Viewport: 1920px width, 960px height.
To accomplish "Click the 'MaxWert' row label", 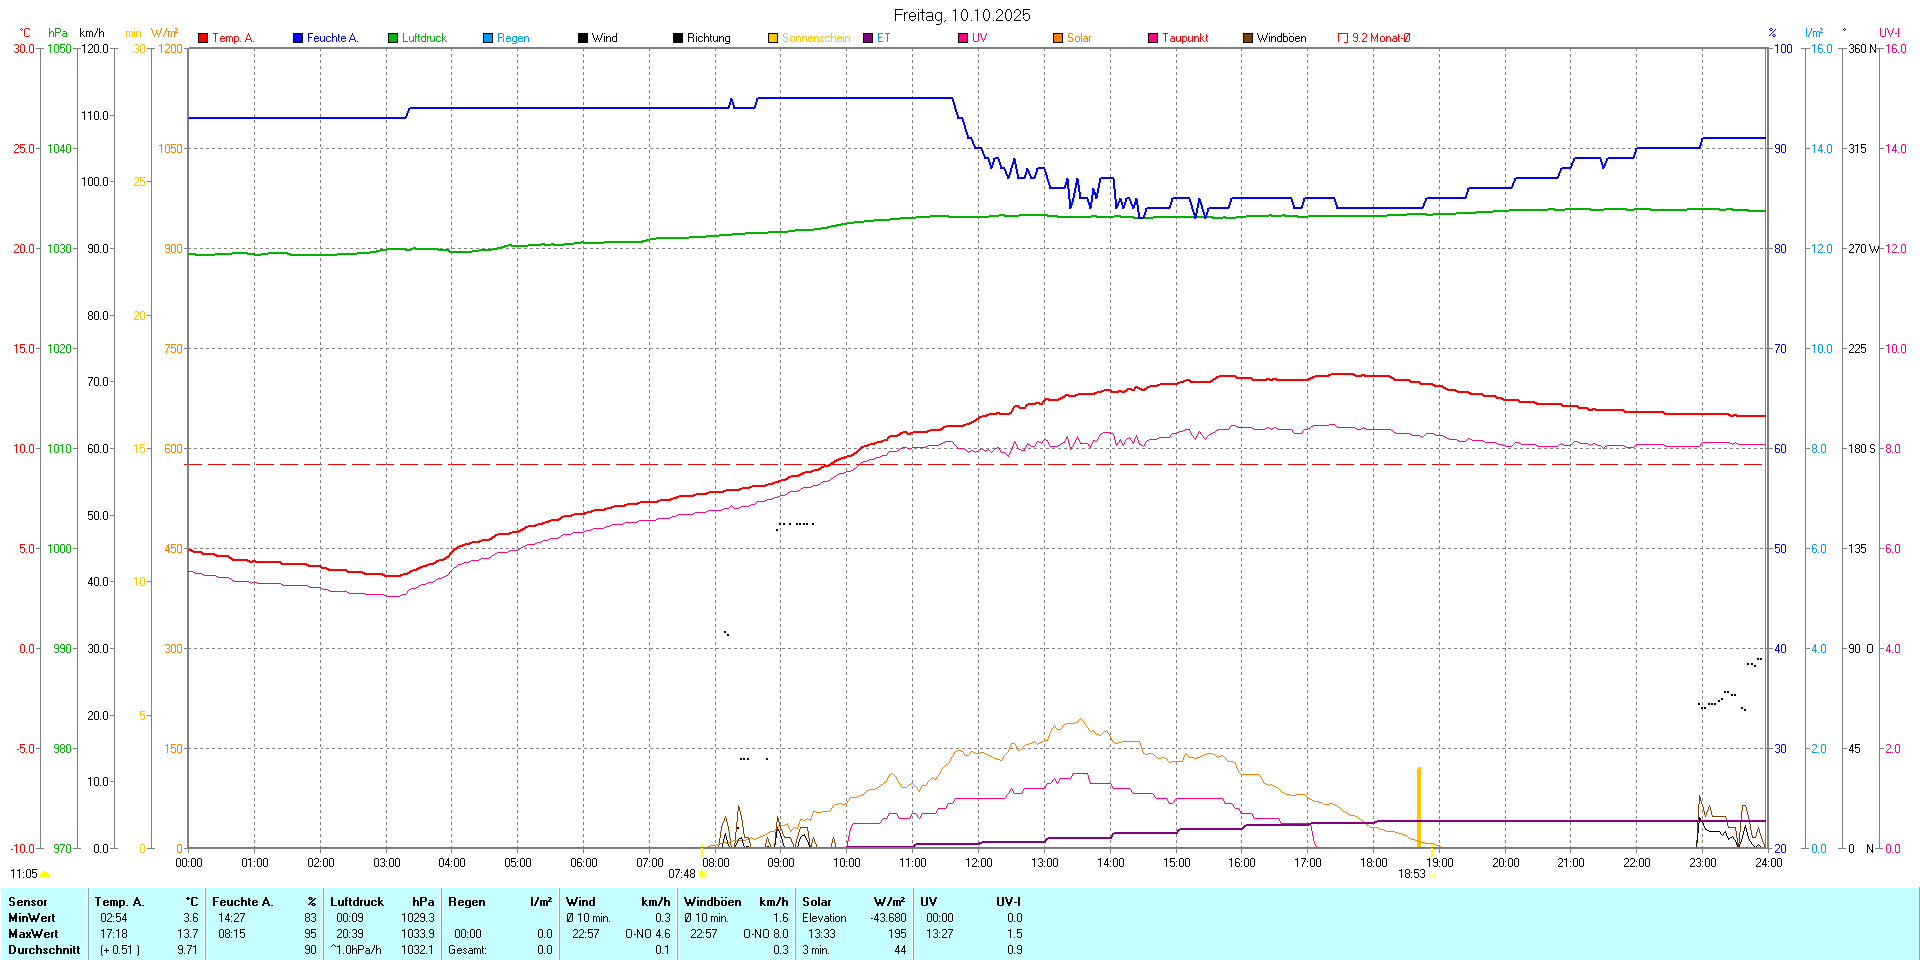I will pyautogui.click(x=33, y=934).
